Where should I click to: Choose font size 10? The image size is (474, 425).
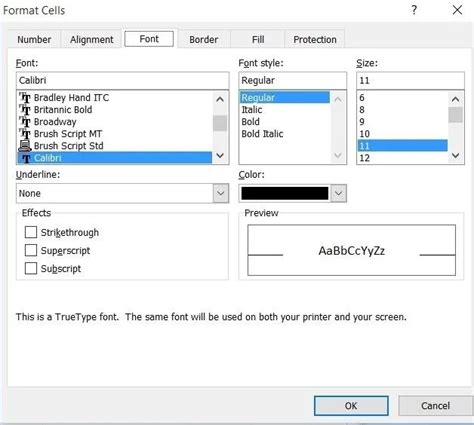(364, 134)
